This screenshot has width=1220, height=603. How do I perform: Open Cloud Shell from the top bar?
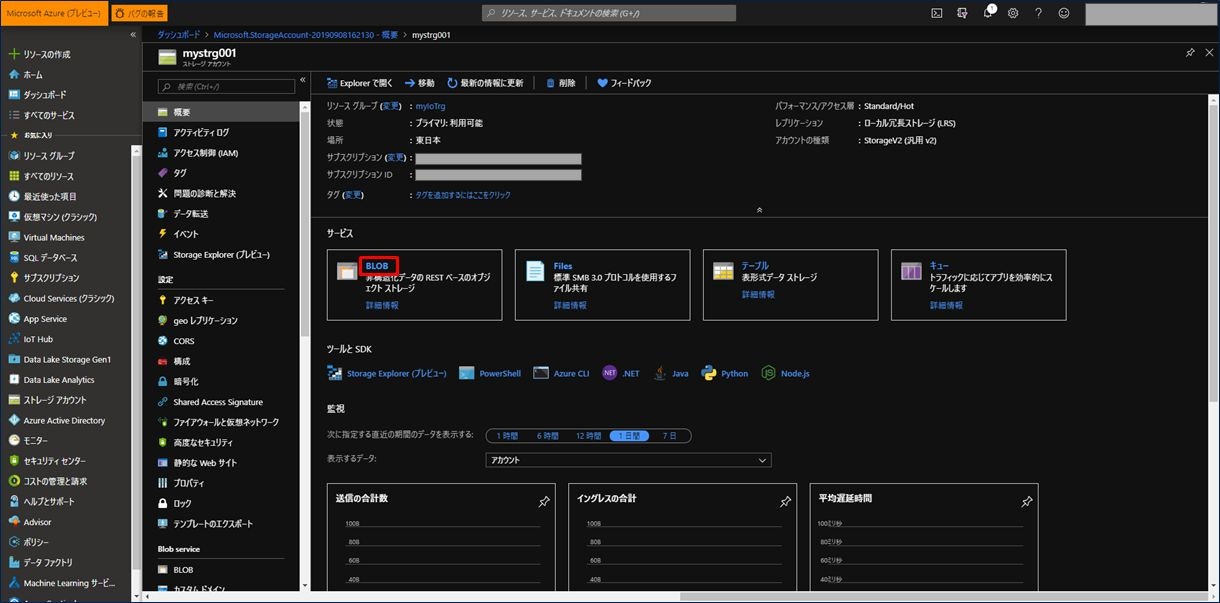(936, 13)
